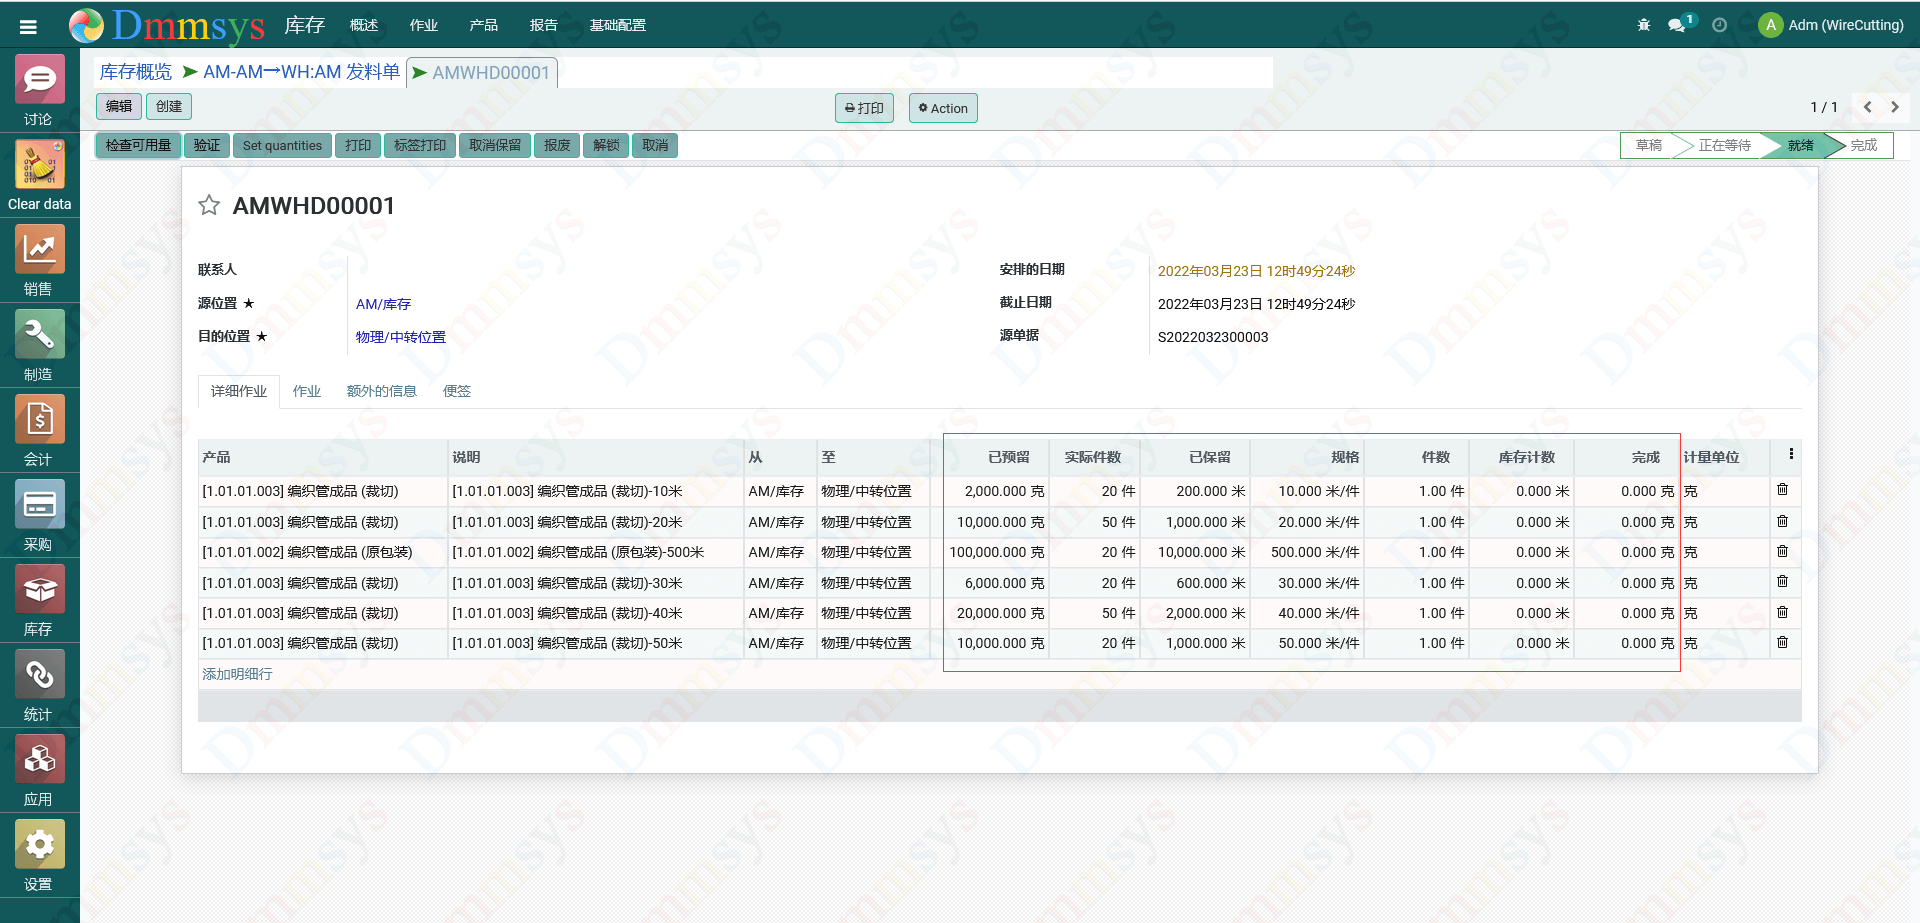Open the 概述 menu

(x=364, y=25)
